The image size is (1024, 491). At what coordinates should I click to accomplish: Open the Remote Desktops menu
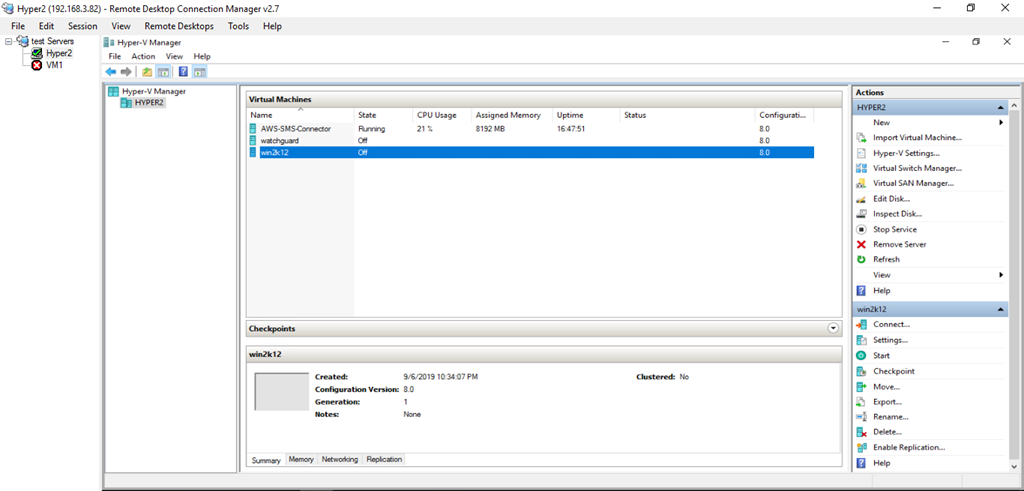coord(179,26)
